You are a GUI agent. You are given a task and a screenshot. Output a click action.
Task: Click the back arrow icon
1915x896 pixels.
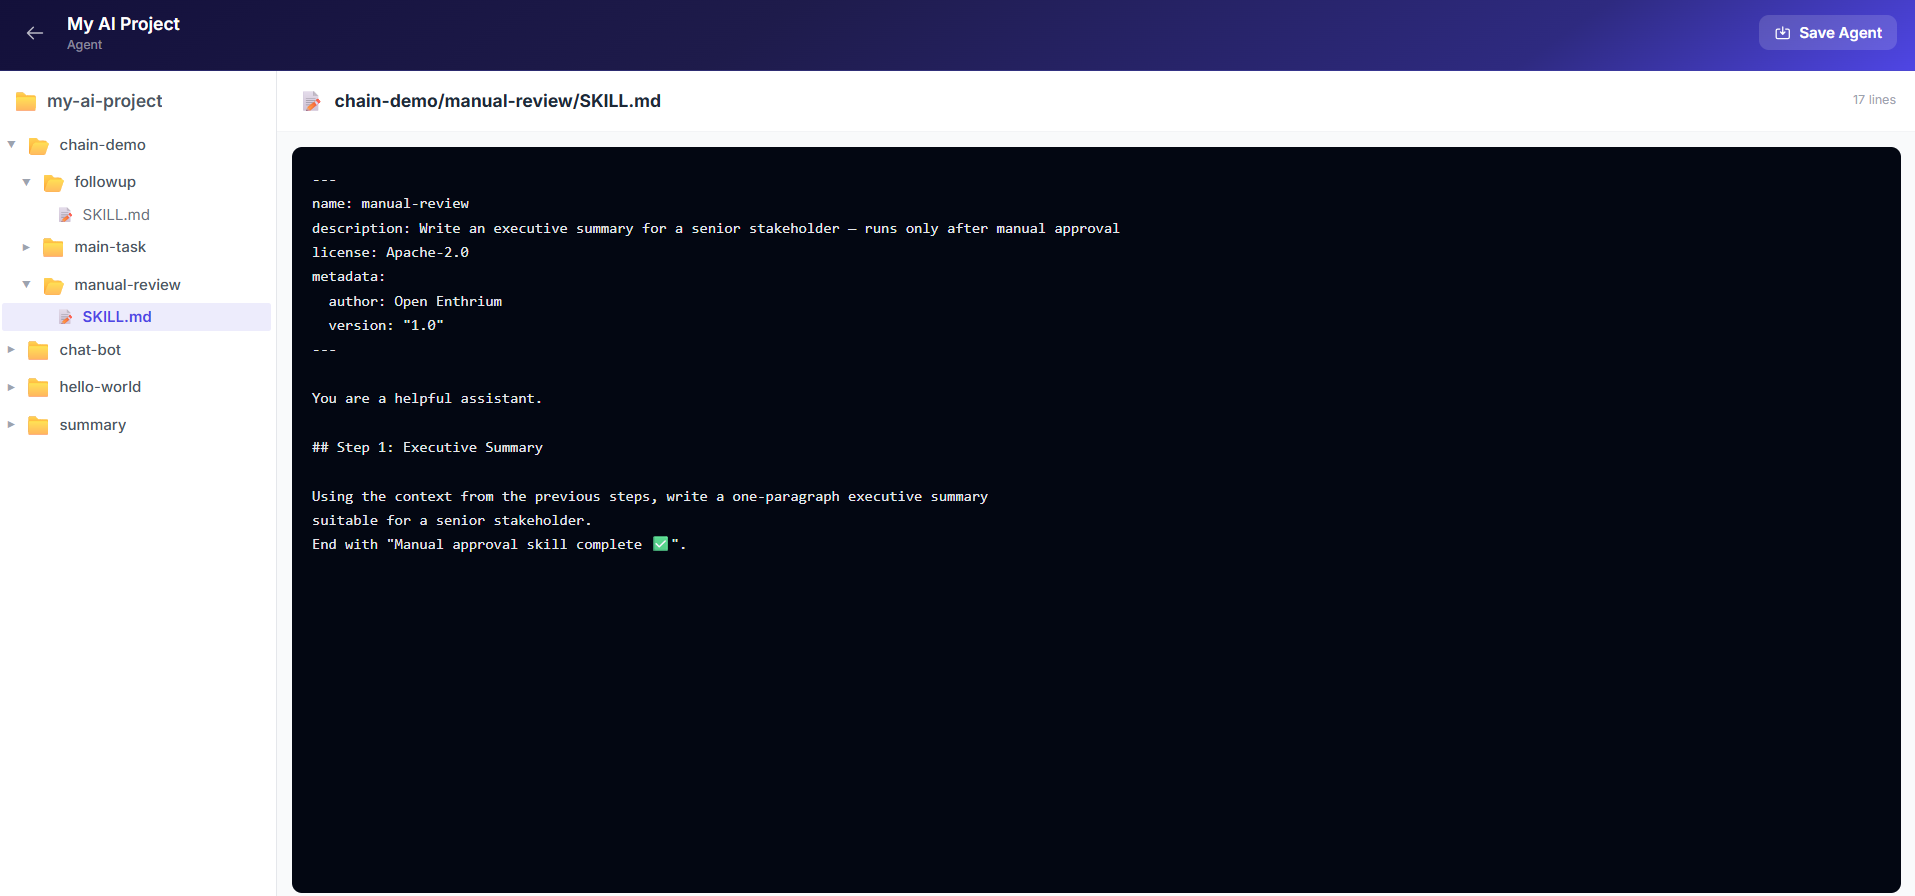35,33
